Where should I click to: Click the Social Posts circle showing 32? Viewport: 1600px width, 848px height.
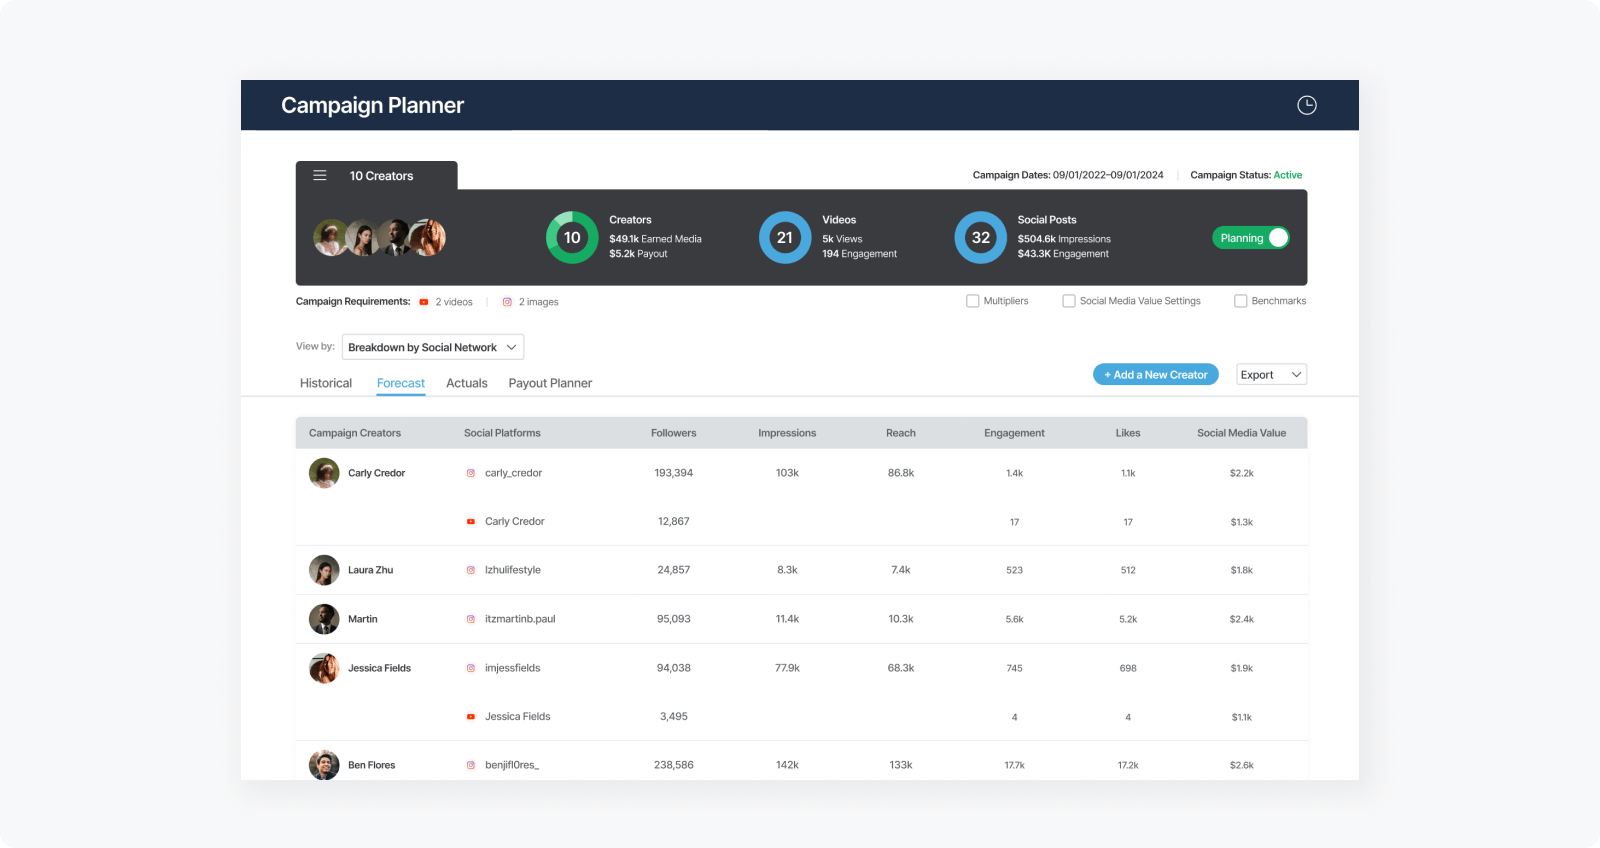click(981, 237)
